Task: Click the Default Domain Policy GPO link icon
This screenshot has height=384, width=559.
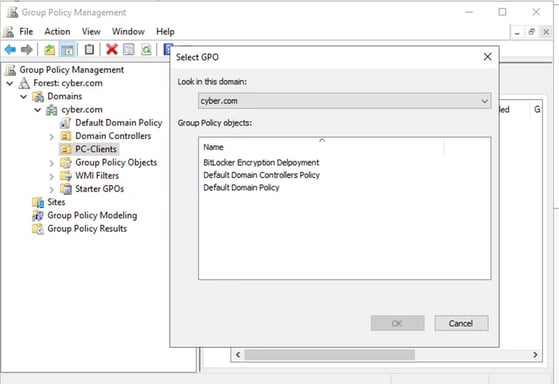Action: click(65, 123)
